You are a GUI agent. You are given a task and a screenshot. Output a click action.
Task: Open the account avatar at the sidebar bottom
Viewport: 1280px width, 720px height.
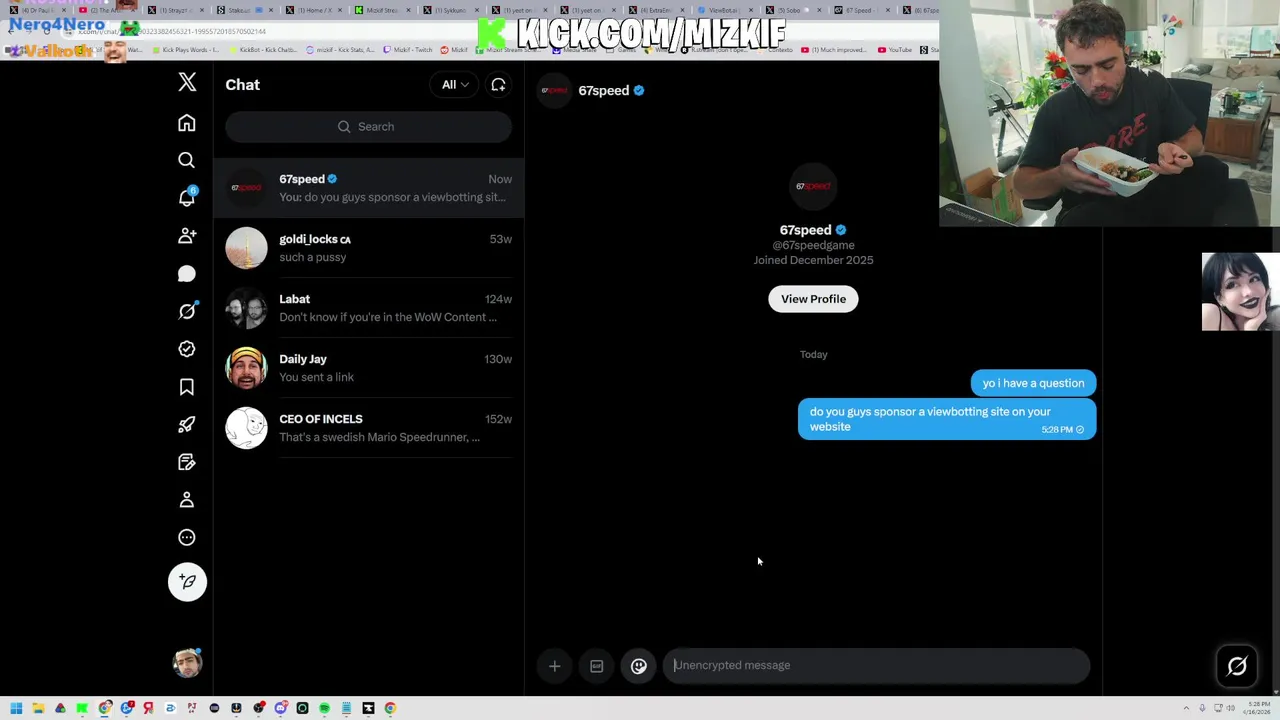187,663
